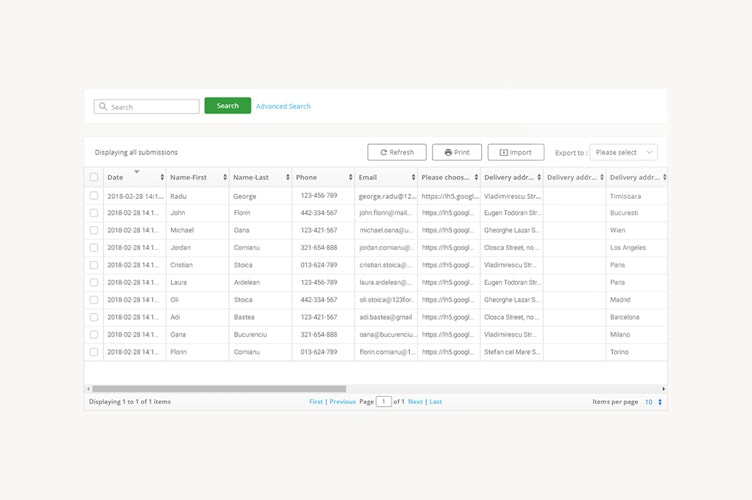Click the left arrow of horizontal scrollbar
The image size is (752, 500).
[88, 389]
